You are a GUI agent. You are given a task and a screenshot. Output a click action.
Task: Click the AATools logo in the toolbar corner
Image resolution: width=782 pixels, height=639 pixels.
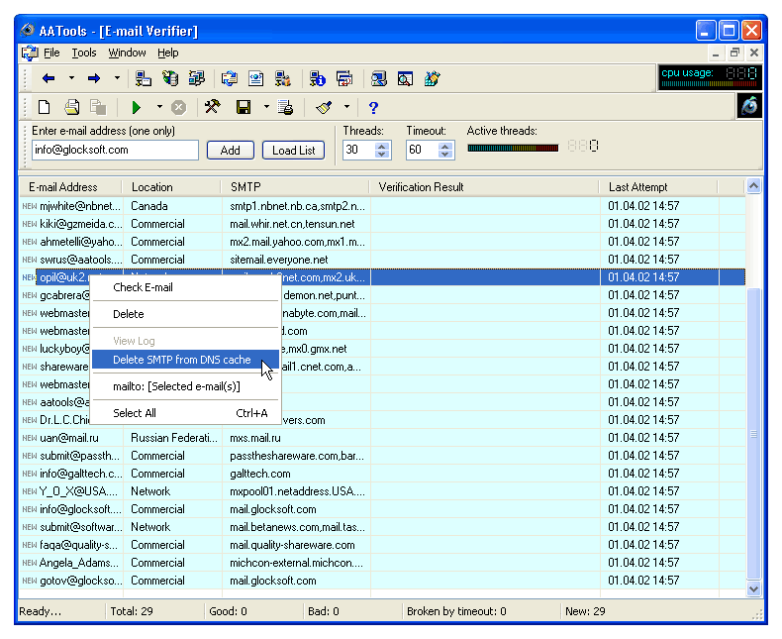tap(749, 106)
